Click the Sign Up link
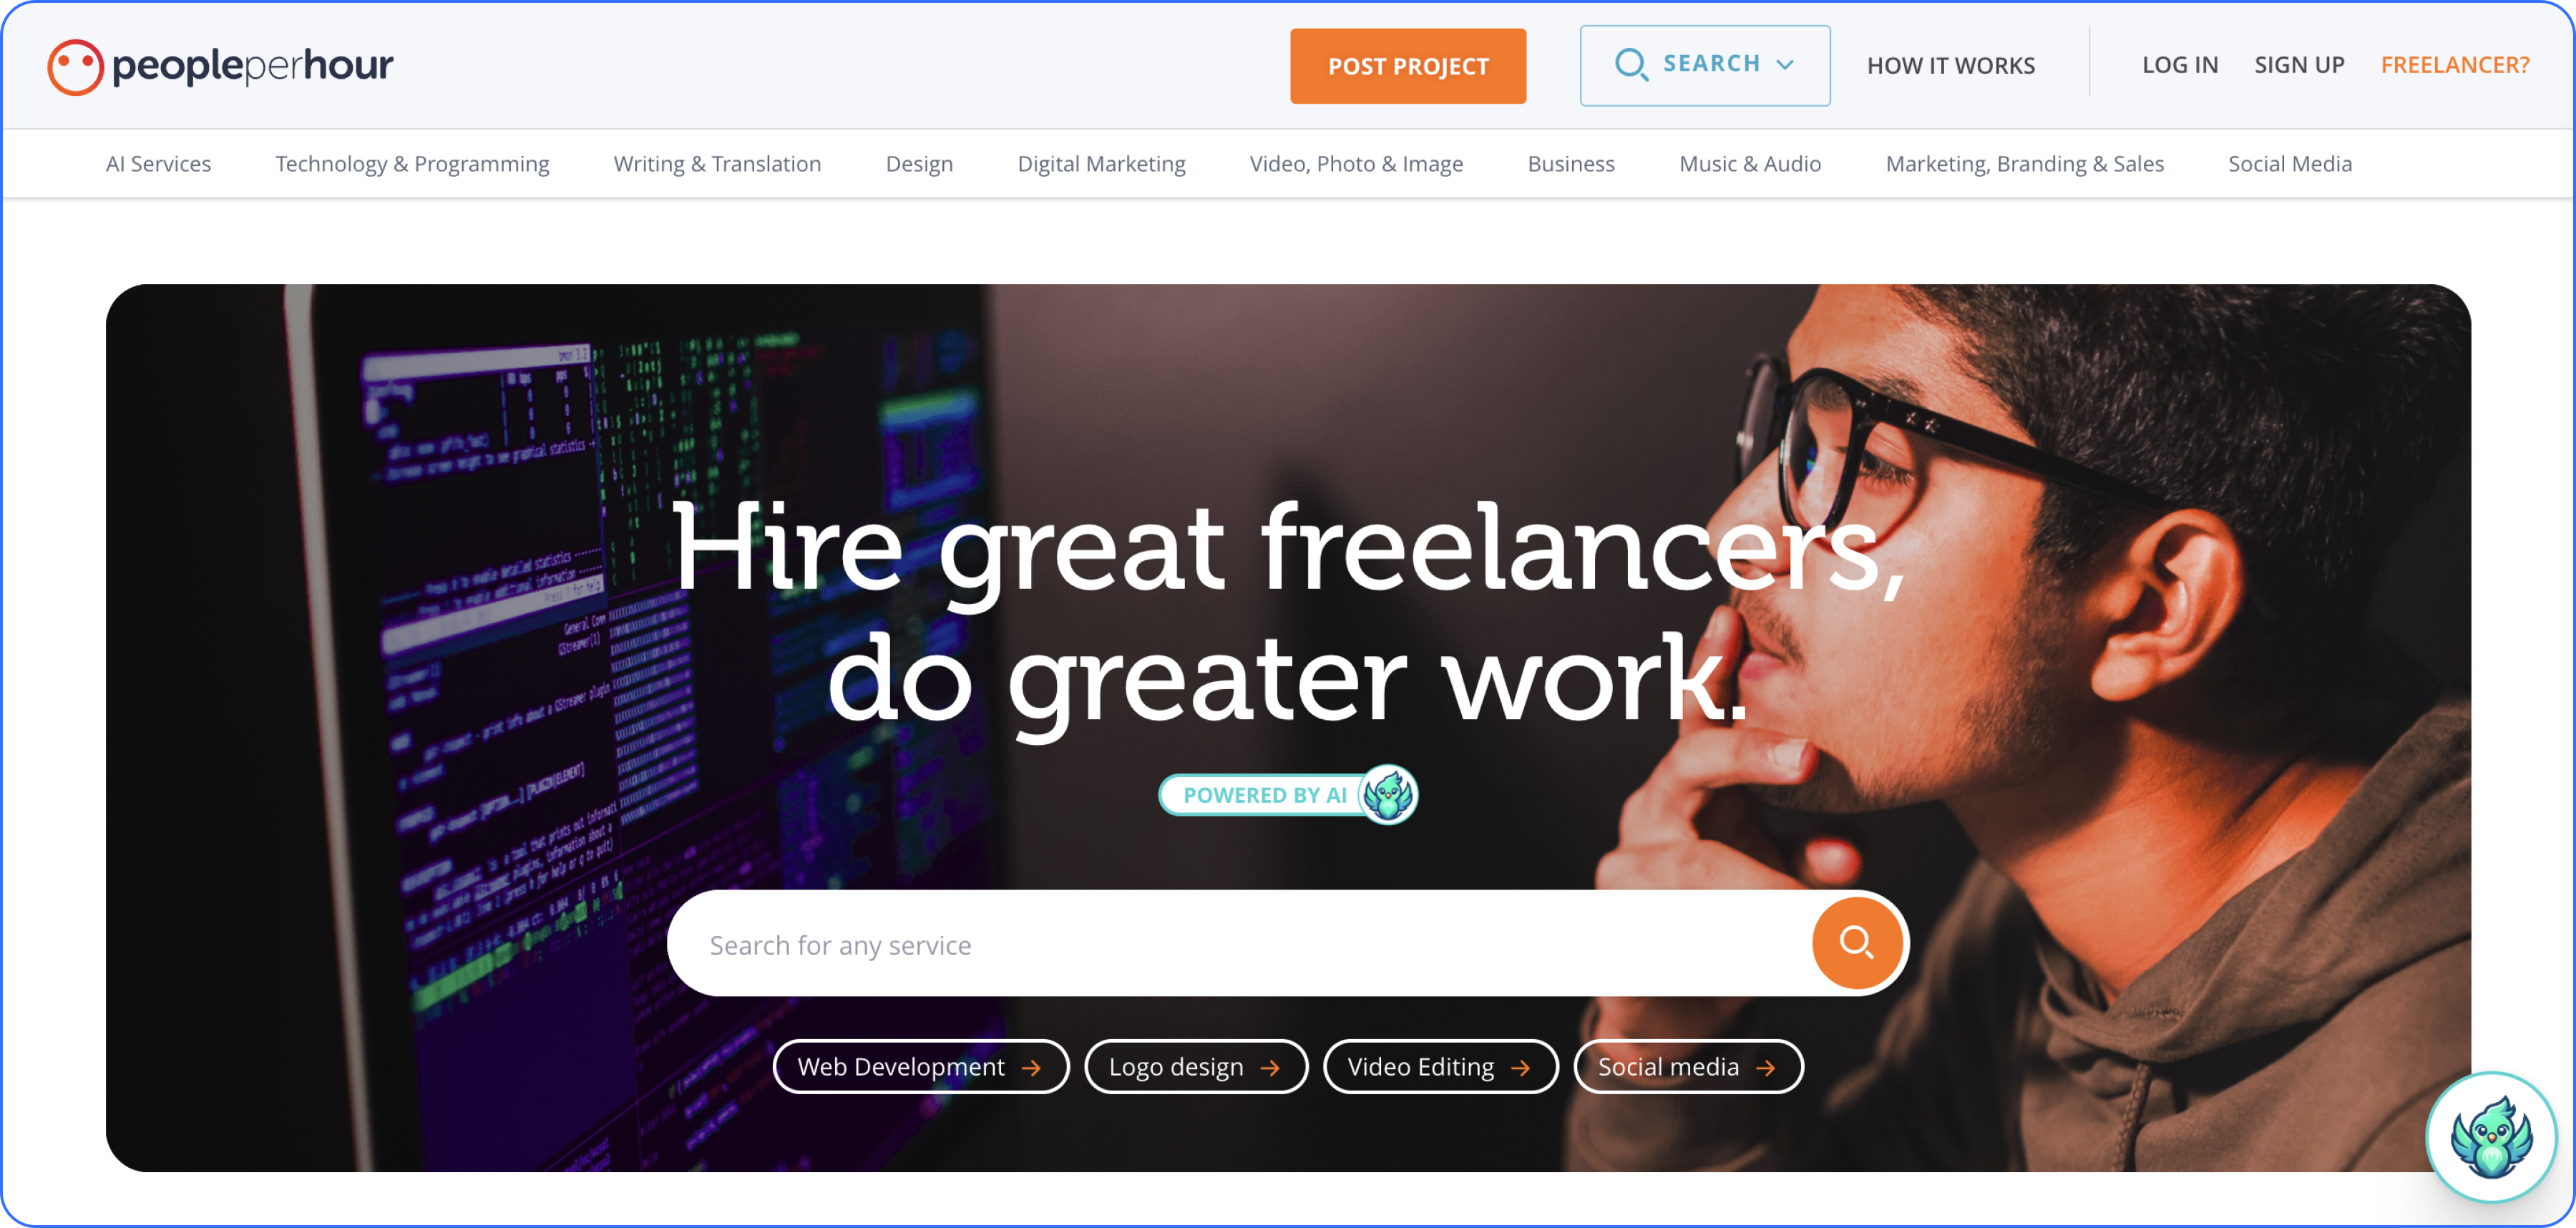This screenshot has width=2576, height=1228. (x=2298, y=65)
